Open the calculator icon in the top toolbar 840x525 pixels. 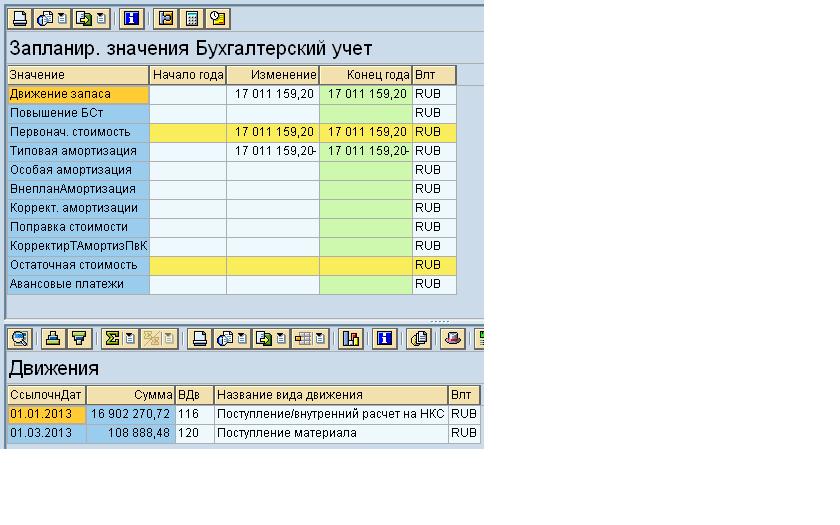click(x=192, y=18)
